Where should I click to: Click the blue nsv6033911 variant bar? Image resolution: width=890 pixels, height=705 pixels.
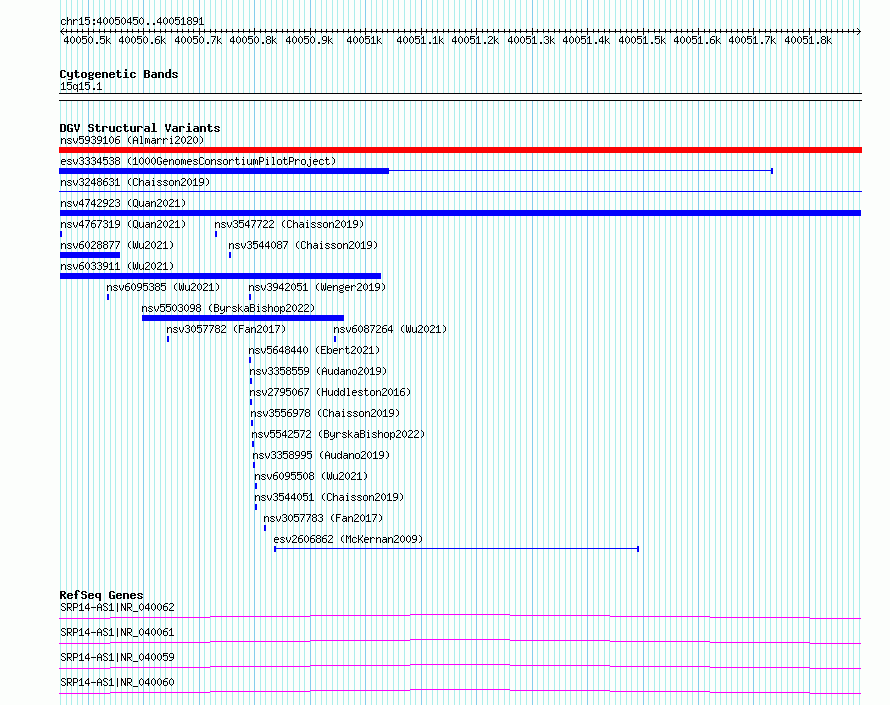220,276
